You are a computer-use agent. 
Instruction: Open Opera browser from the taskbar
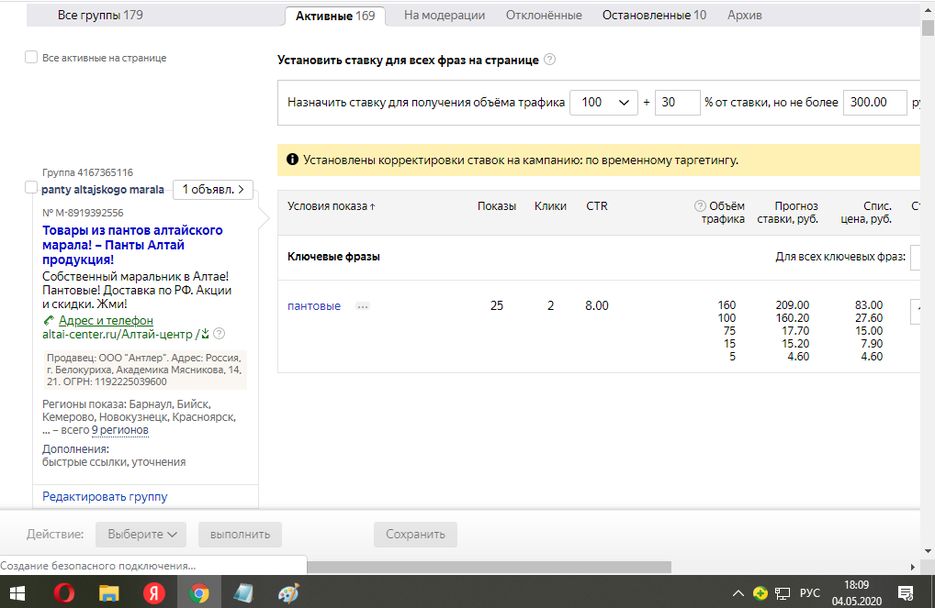[63, 593]
